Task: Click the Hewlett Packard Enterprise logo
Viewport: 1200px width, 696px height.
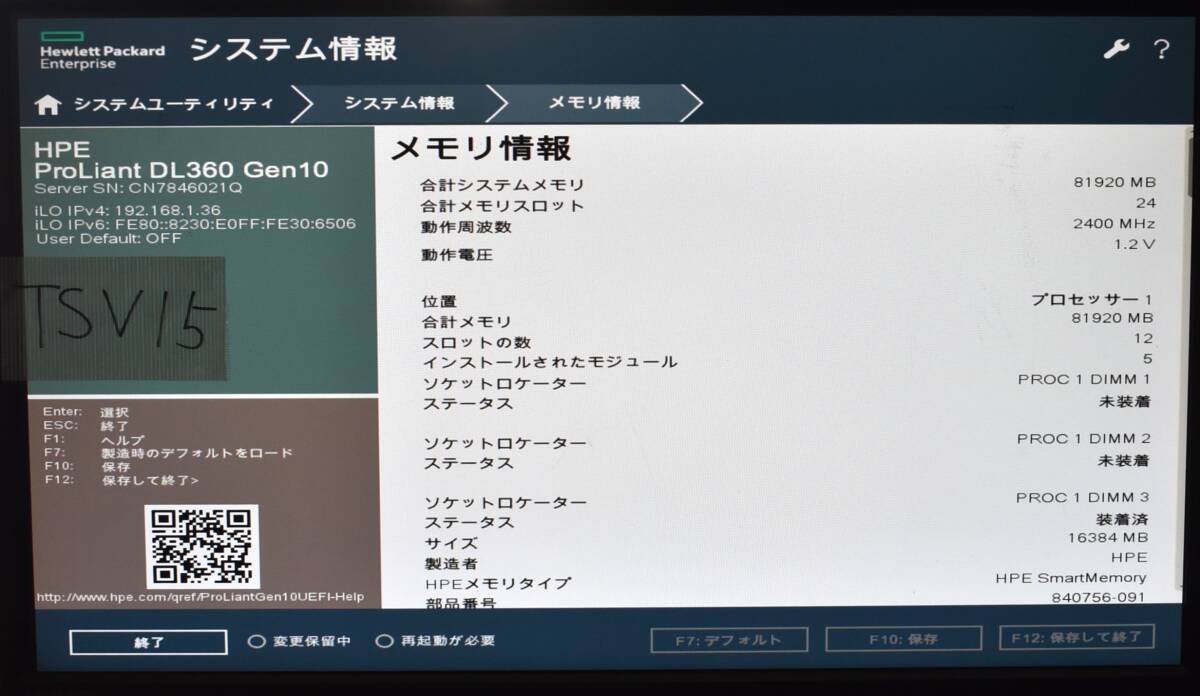Action: point(102,50)
